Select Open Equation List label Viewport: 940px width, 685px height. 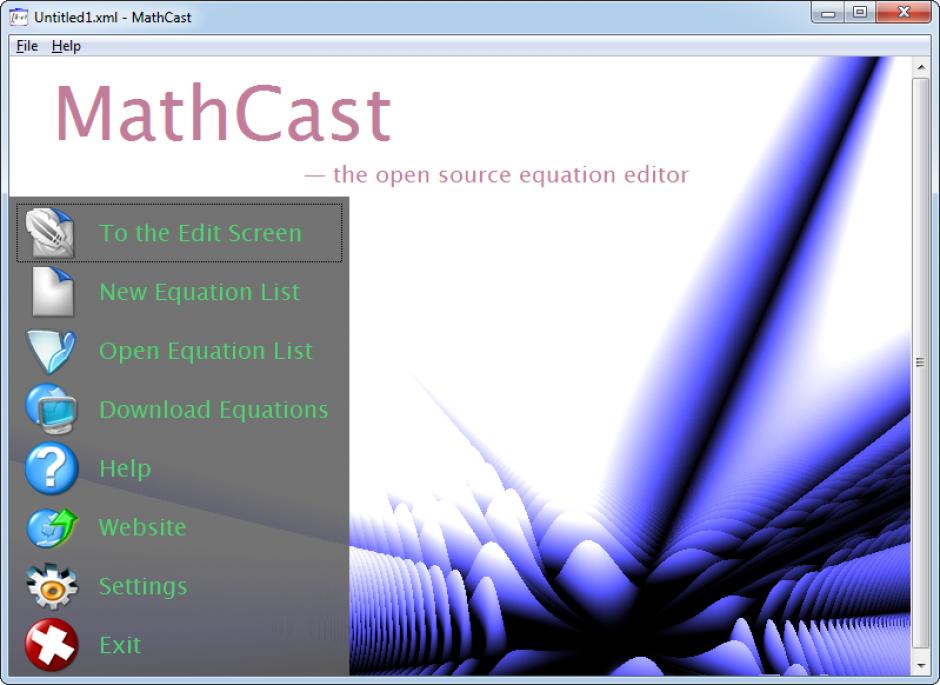(x=206, y=351)
